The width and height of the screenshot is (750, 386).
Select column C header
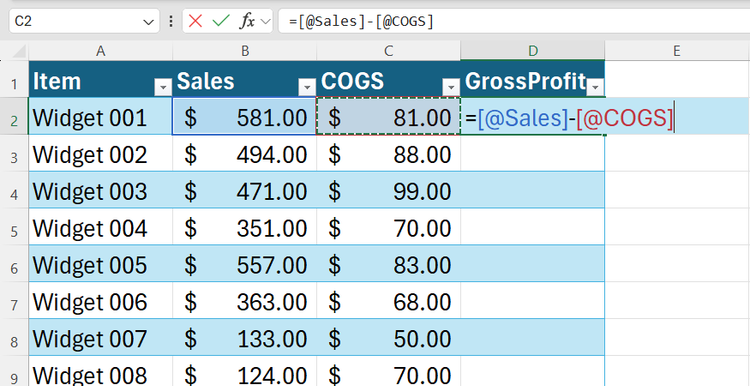click(x=388, y=51)
